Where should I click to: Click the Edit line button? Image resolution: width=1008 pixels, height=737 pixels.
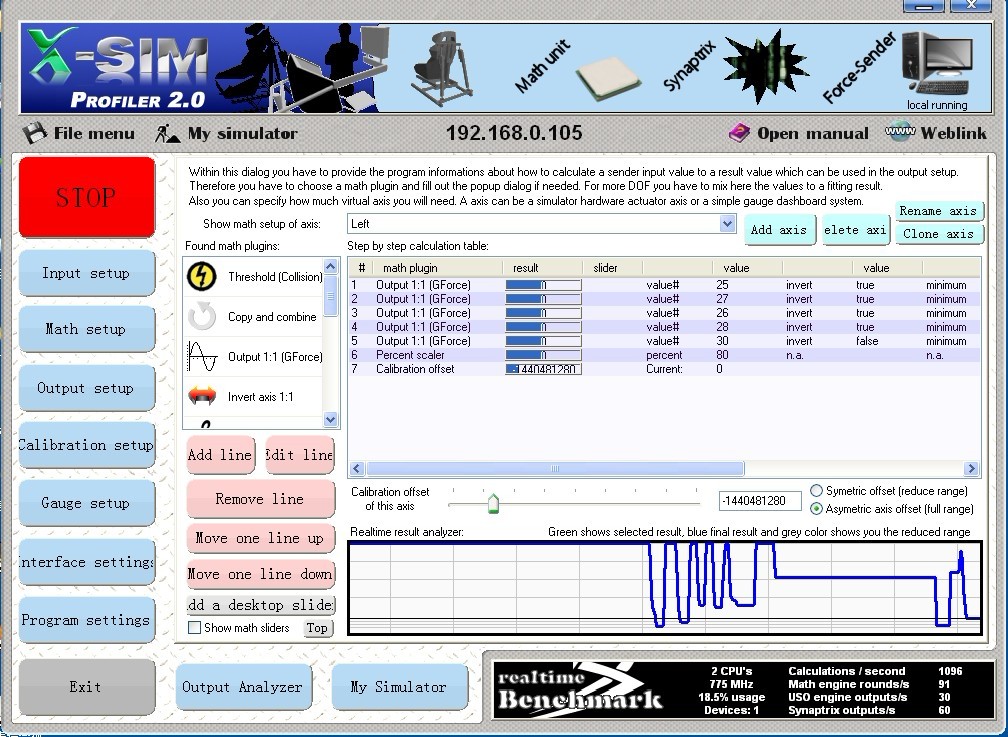click(300, 455)
